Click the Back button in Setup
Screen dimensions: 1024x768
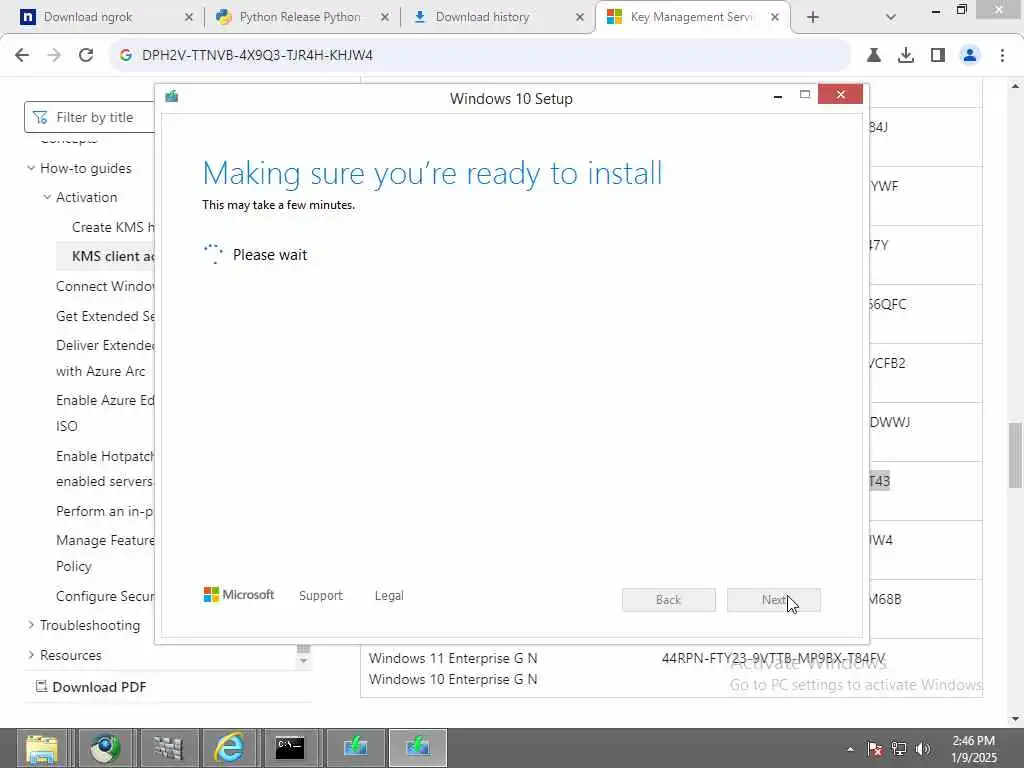[x=669, y=600]
